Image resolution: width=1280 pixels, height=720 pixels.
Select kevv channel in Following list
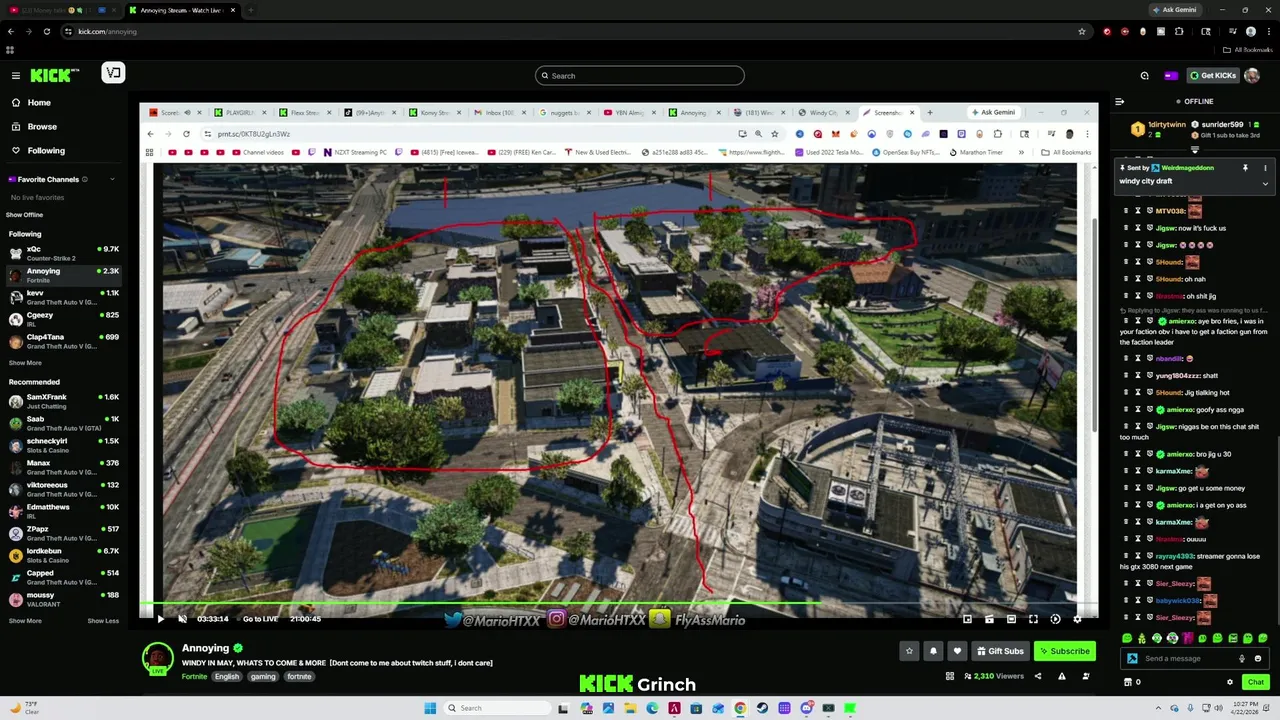click(64, 297)
